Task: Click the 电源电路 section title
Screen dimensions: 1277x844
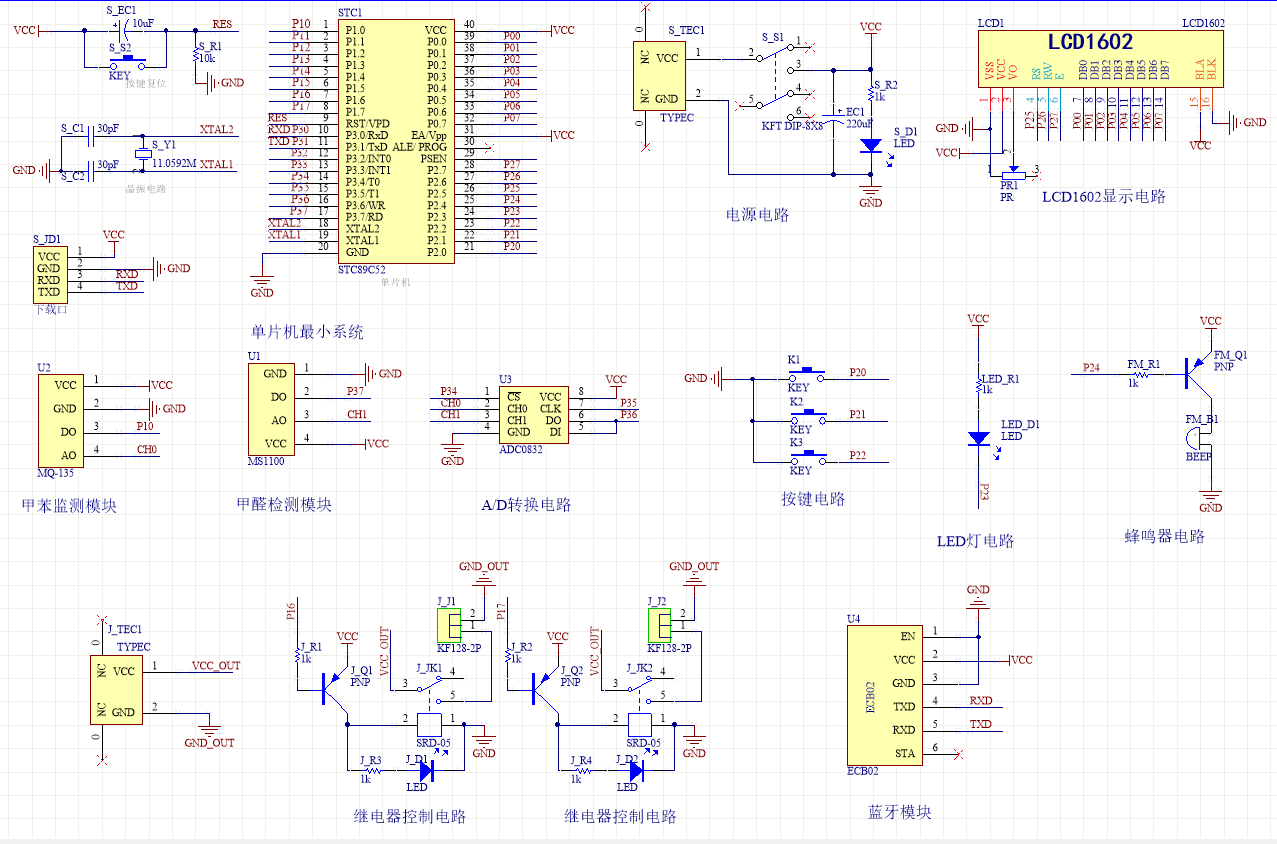Action: coord(756,214)
